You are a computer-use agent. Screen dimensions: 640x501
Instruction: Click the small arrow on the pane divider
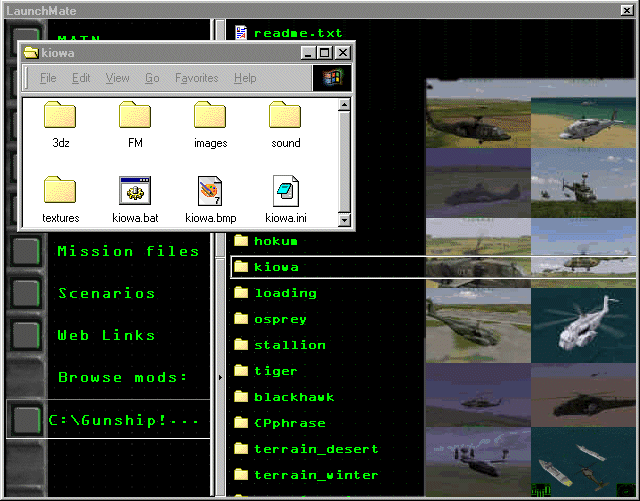point(220,377)
